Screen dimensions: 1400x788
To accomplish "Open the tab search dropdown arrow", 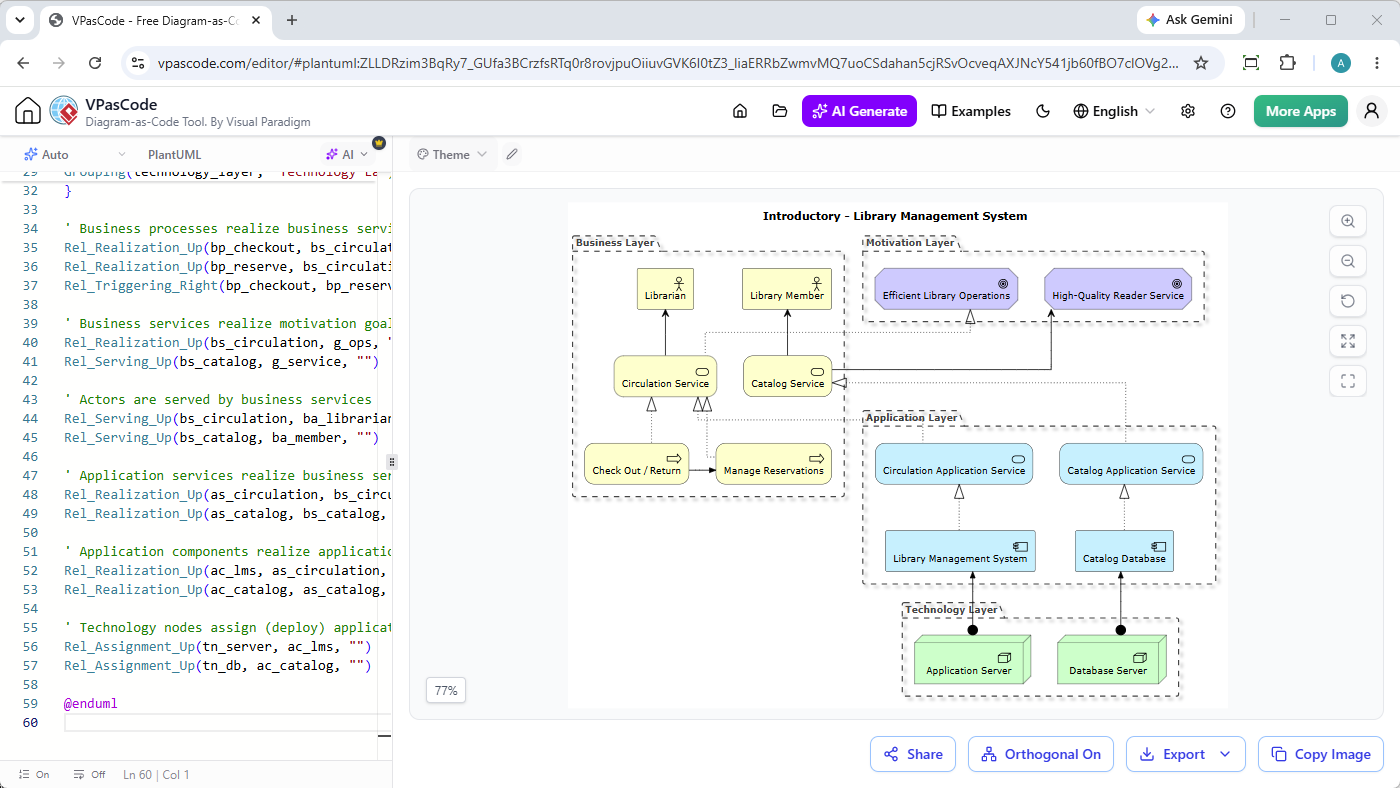I will [x=21, y=20].
